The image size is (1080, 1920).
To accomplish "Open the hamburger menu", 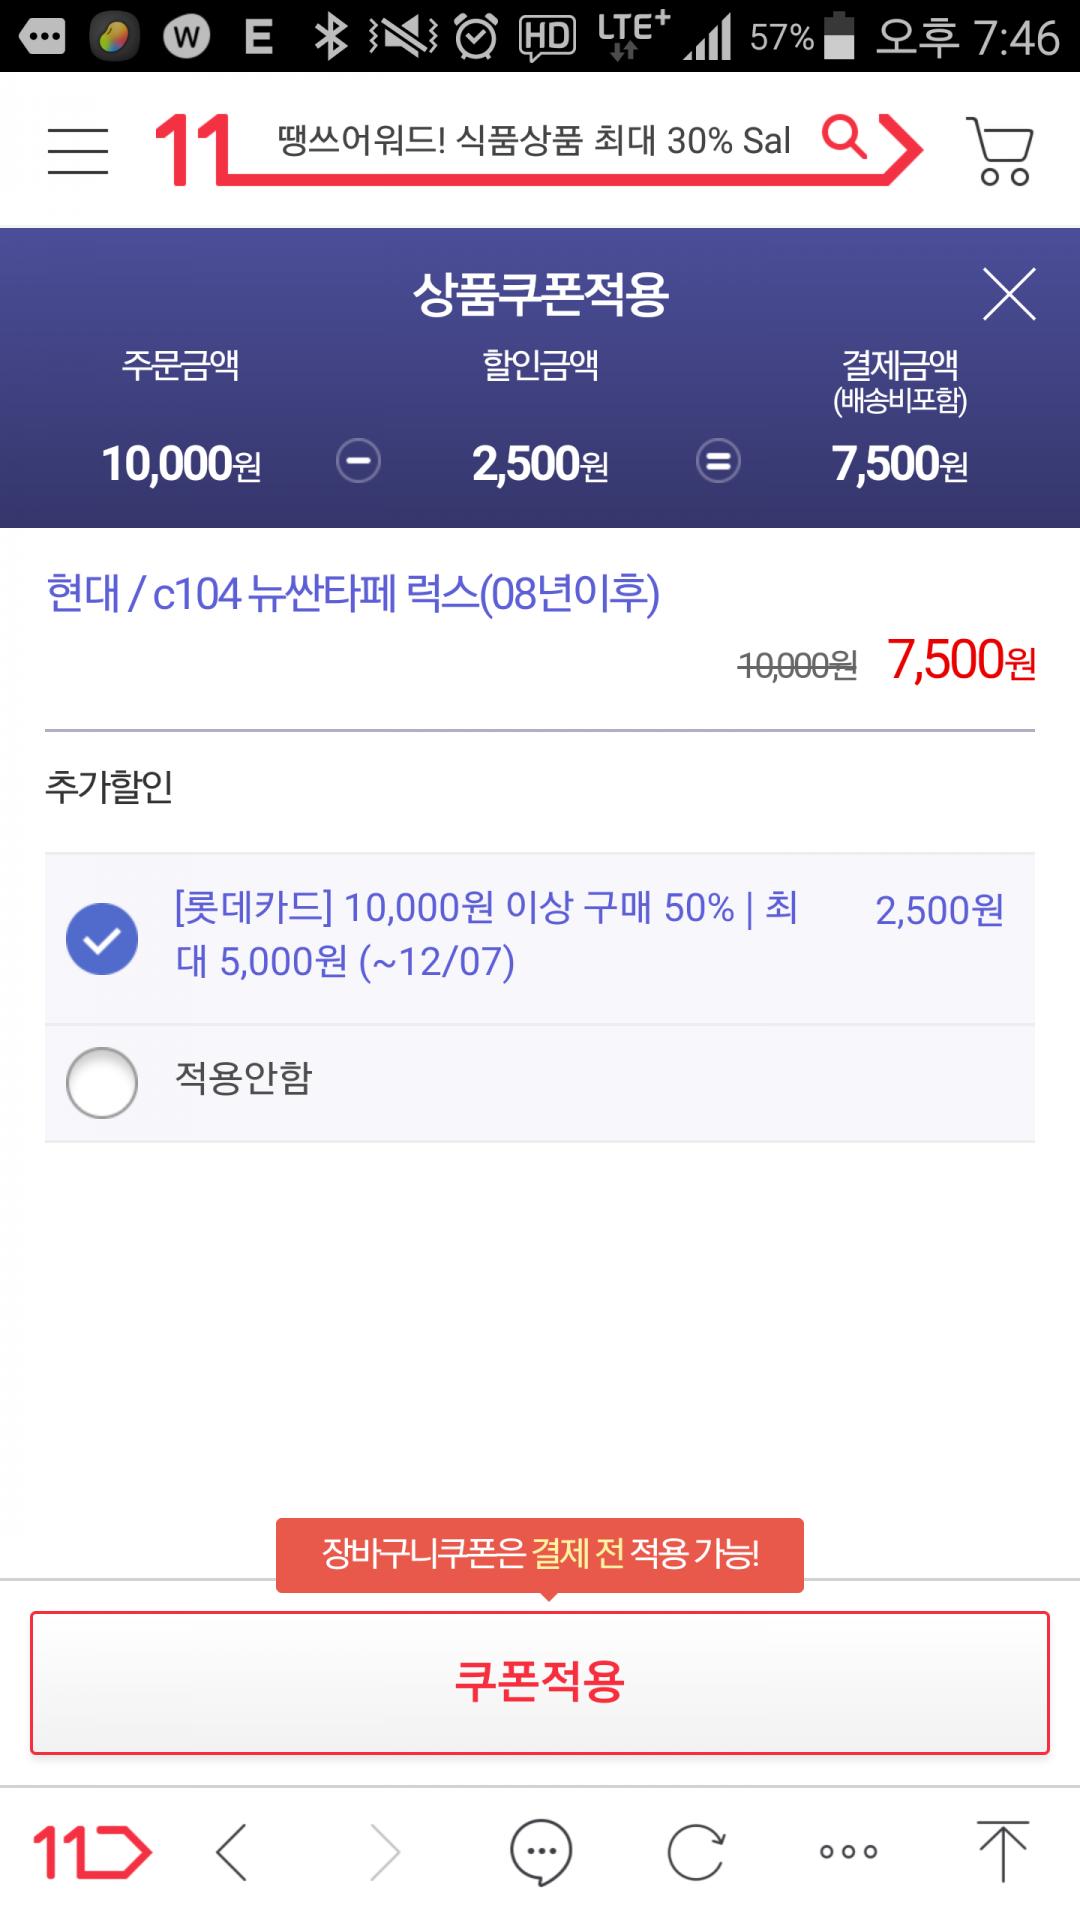I will [x=78, y=151].
